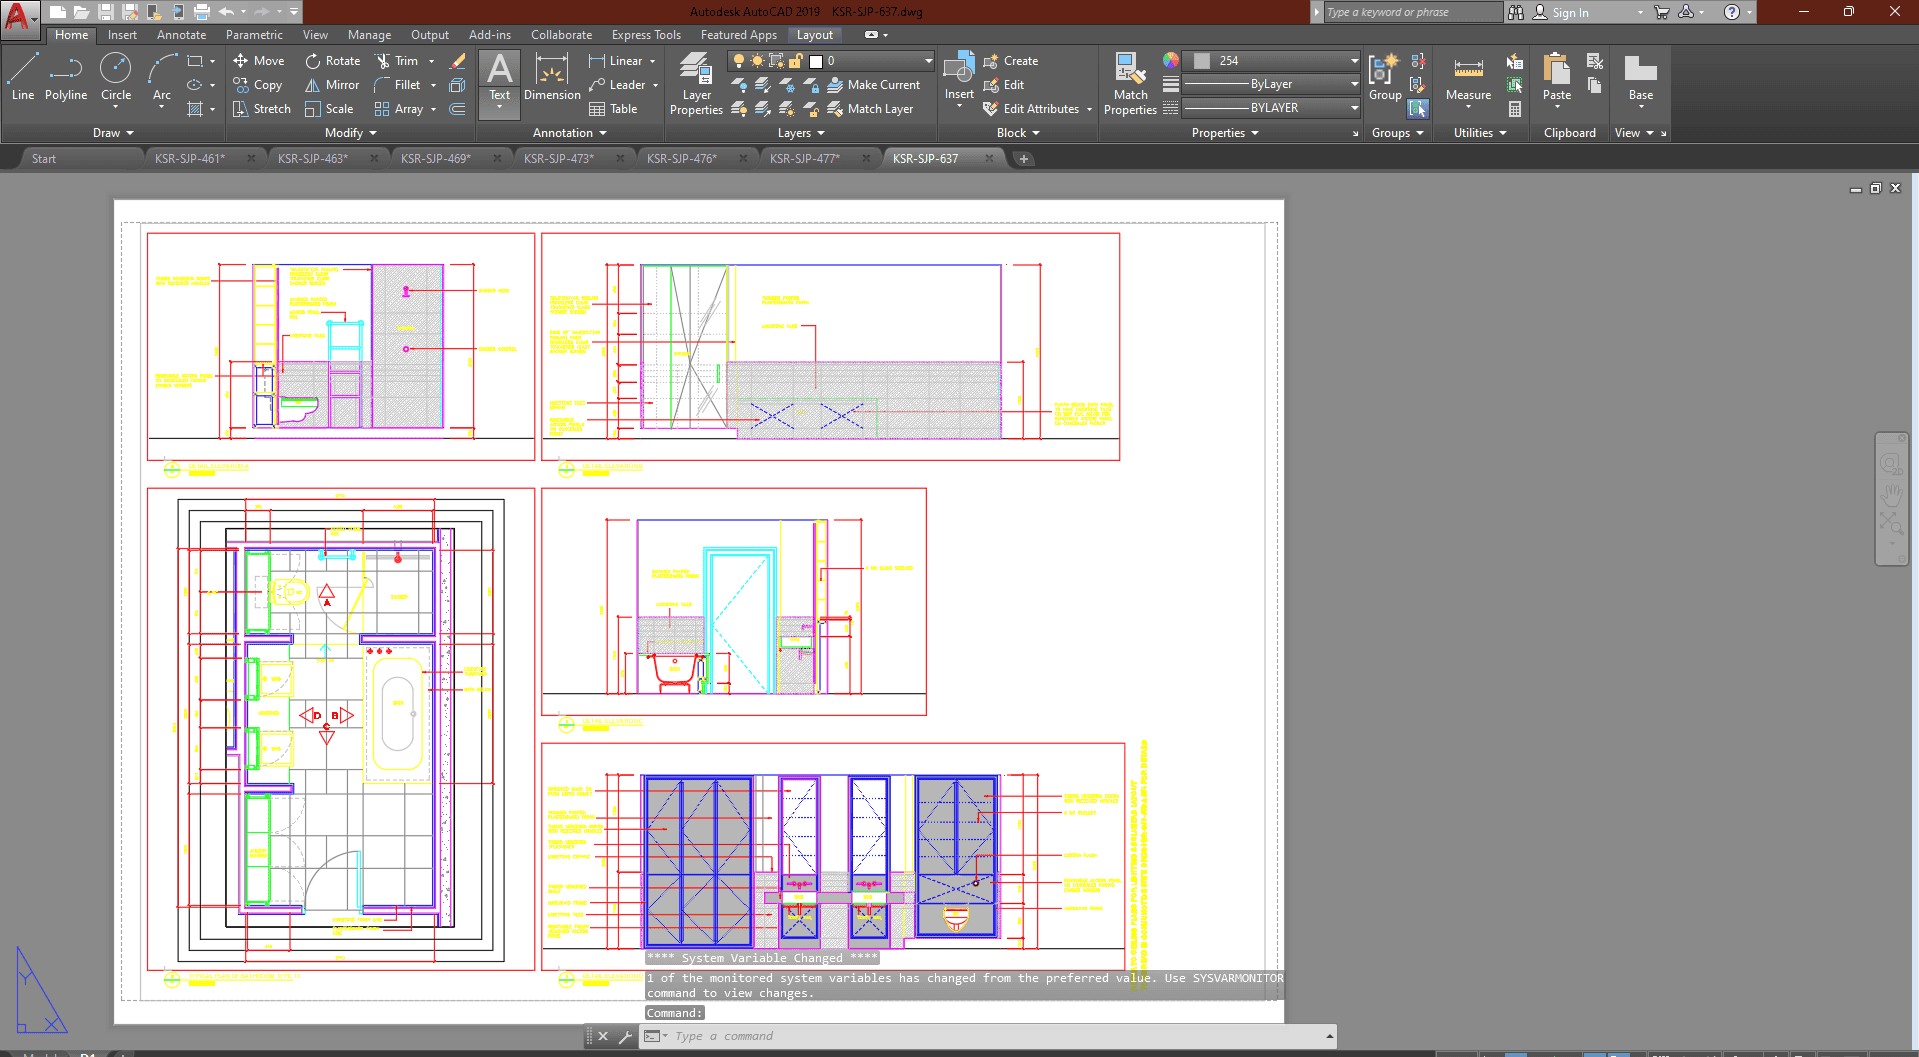
Task: Open the ByLayer lineweight dropdown
Action: [x=1354, y=84]
